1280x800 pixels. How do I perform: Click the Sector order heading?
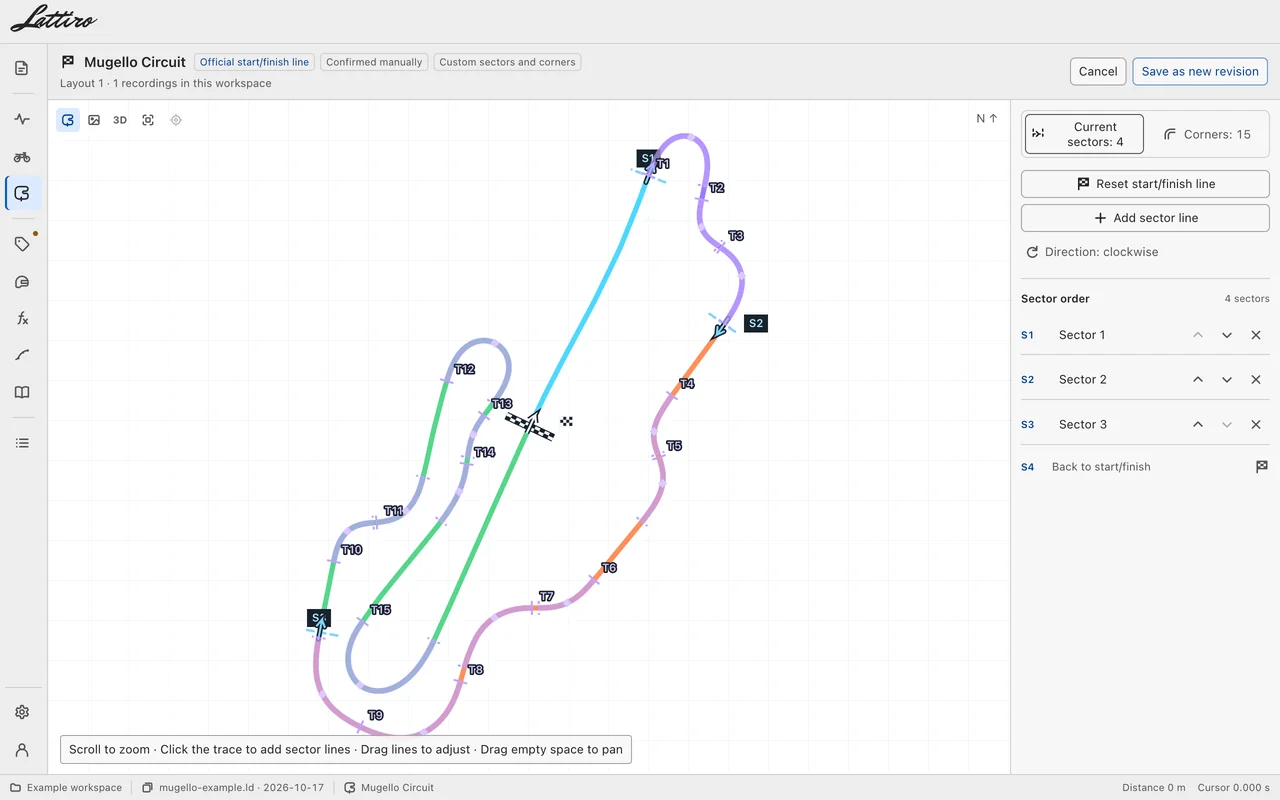click(1055, 299)
